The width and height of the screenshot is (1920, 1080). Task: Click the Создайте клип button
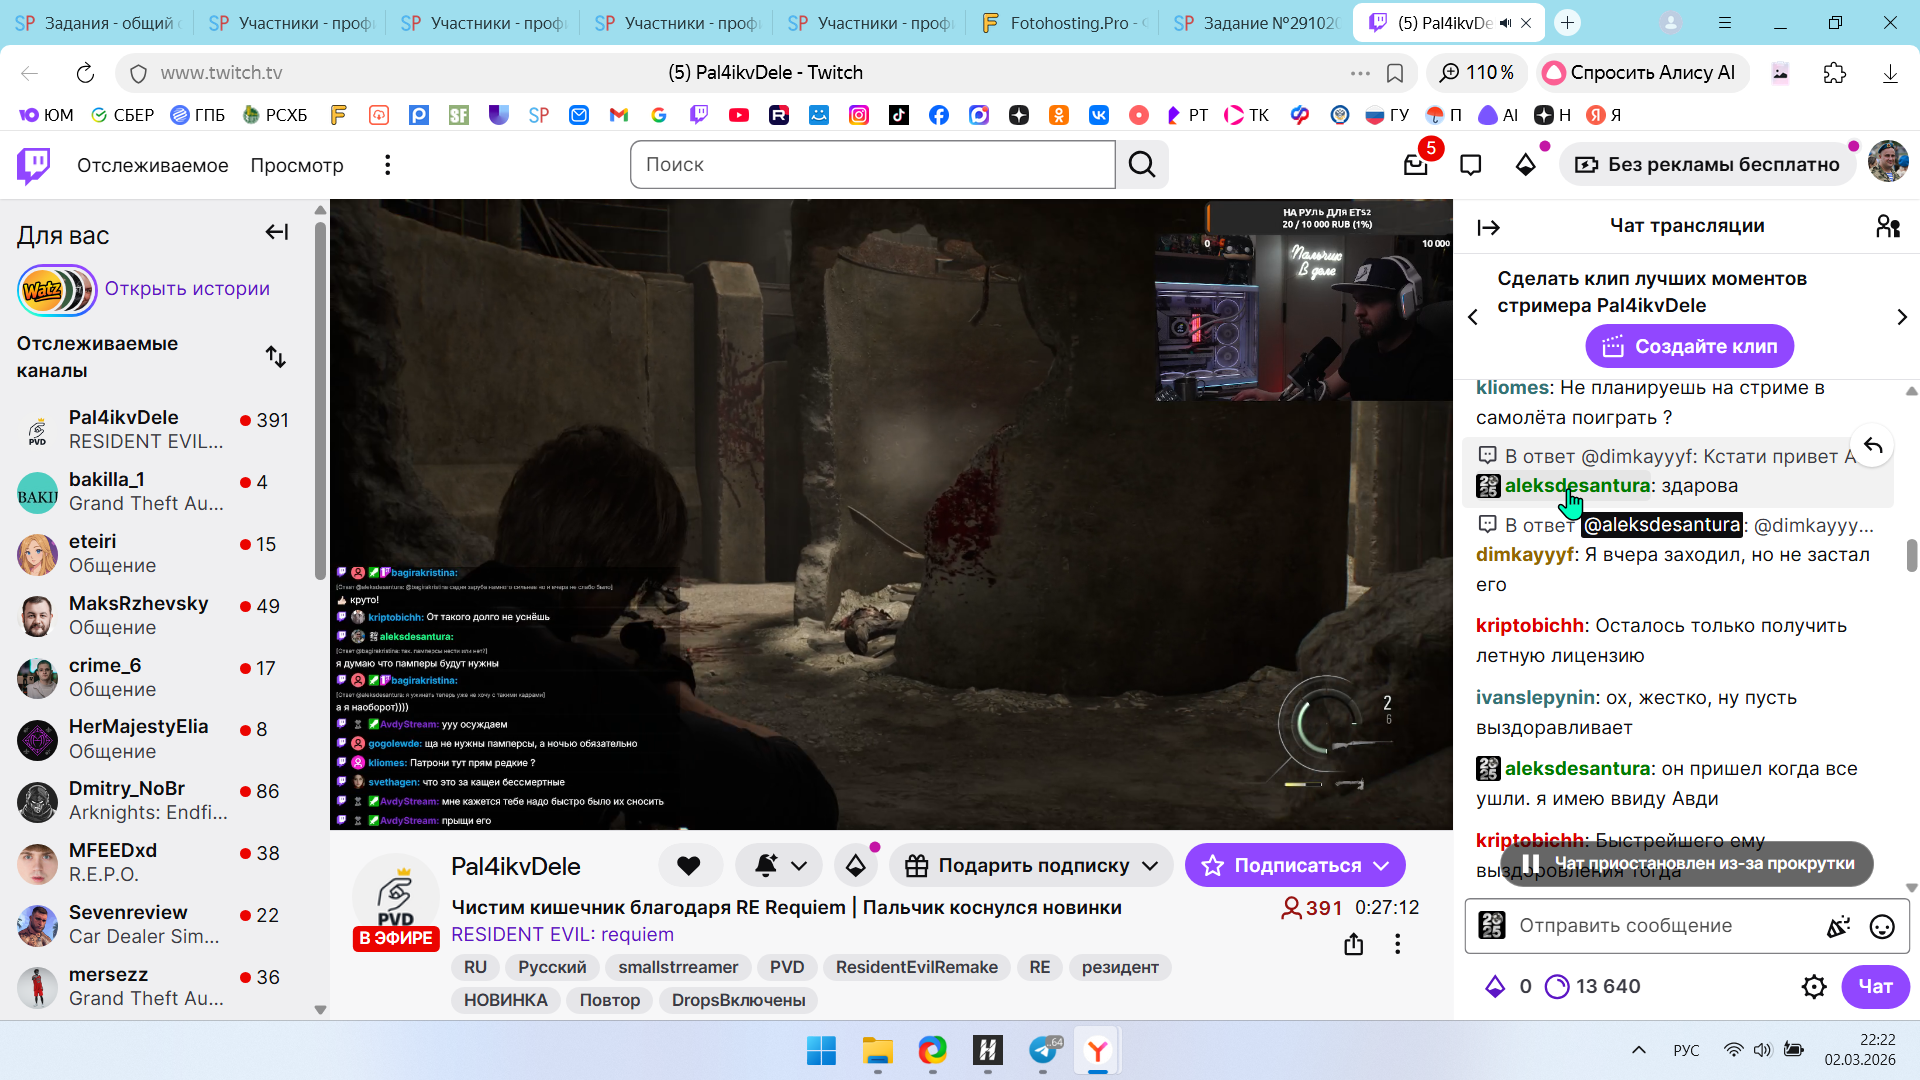pyautogui.click(x=1689, y=347)
